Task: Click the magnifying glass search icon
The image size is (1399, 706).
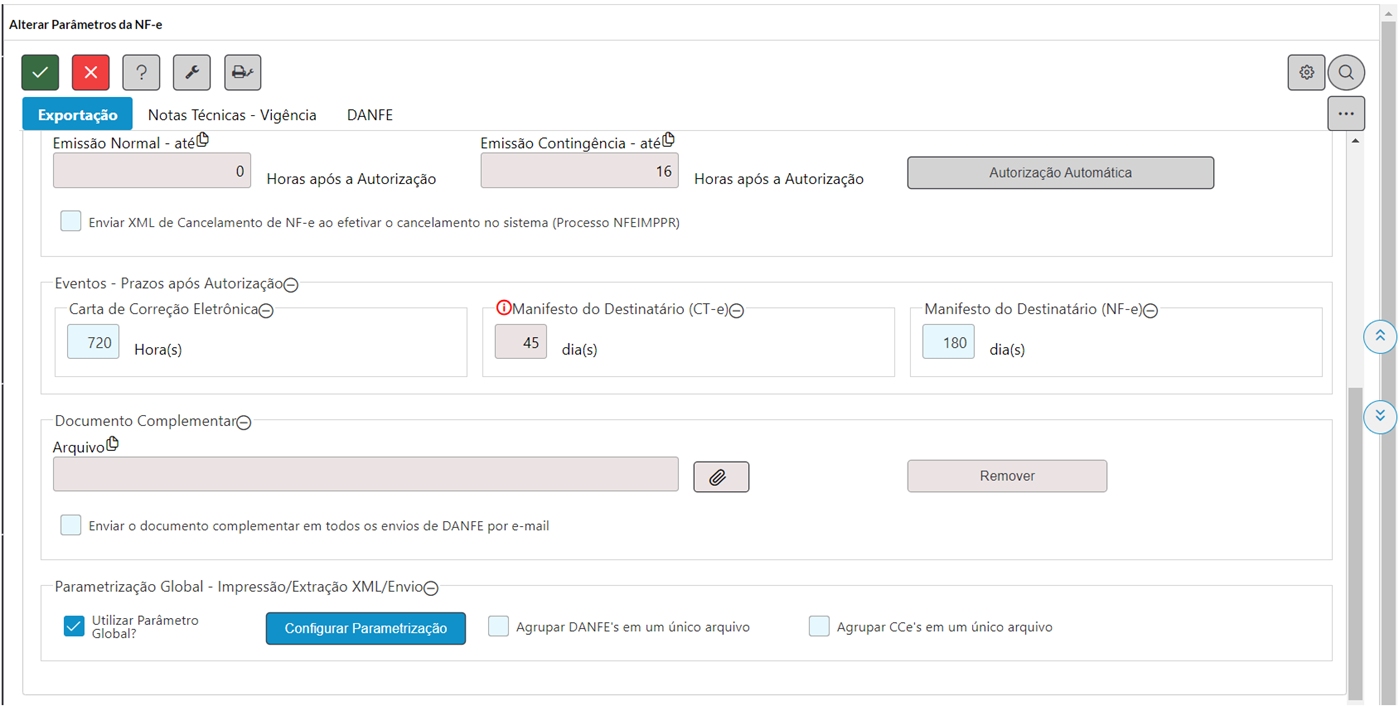Action: click(x=1346, y=72)
